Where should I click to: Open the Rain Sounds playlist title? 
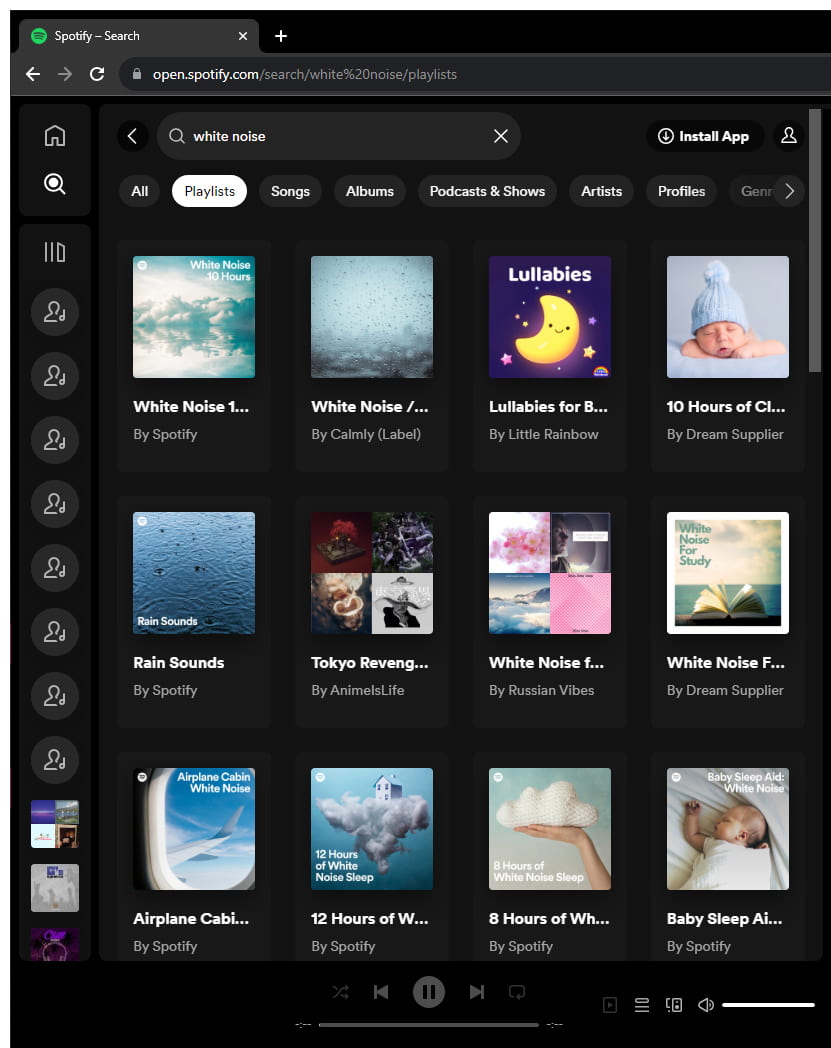[x=179, y=662]
